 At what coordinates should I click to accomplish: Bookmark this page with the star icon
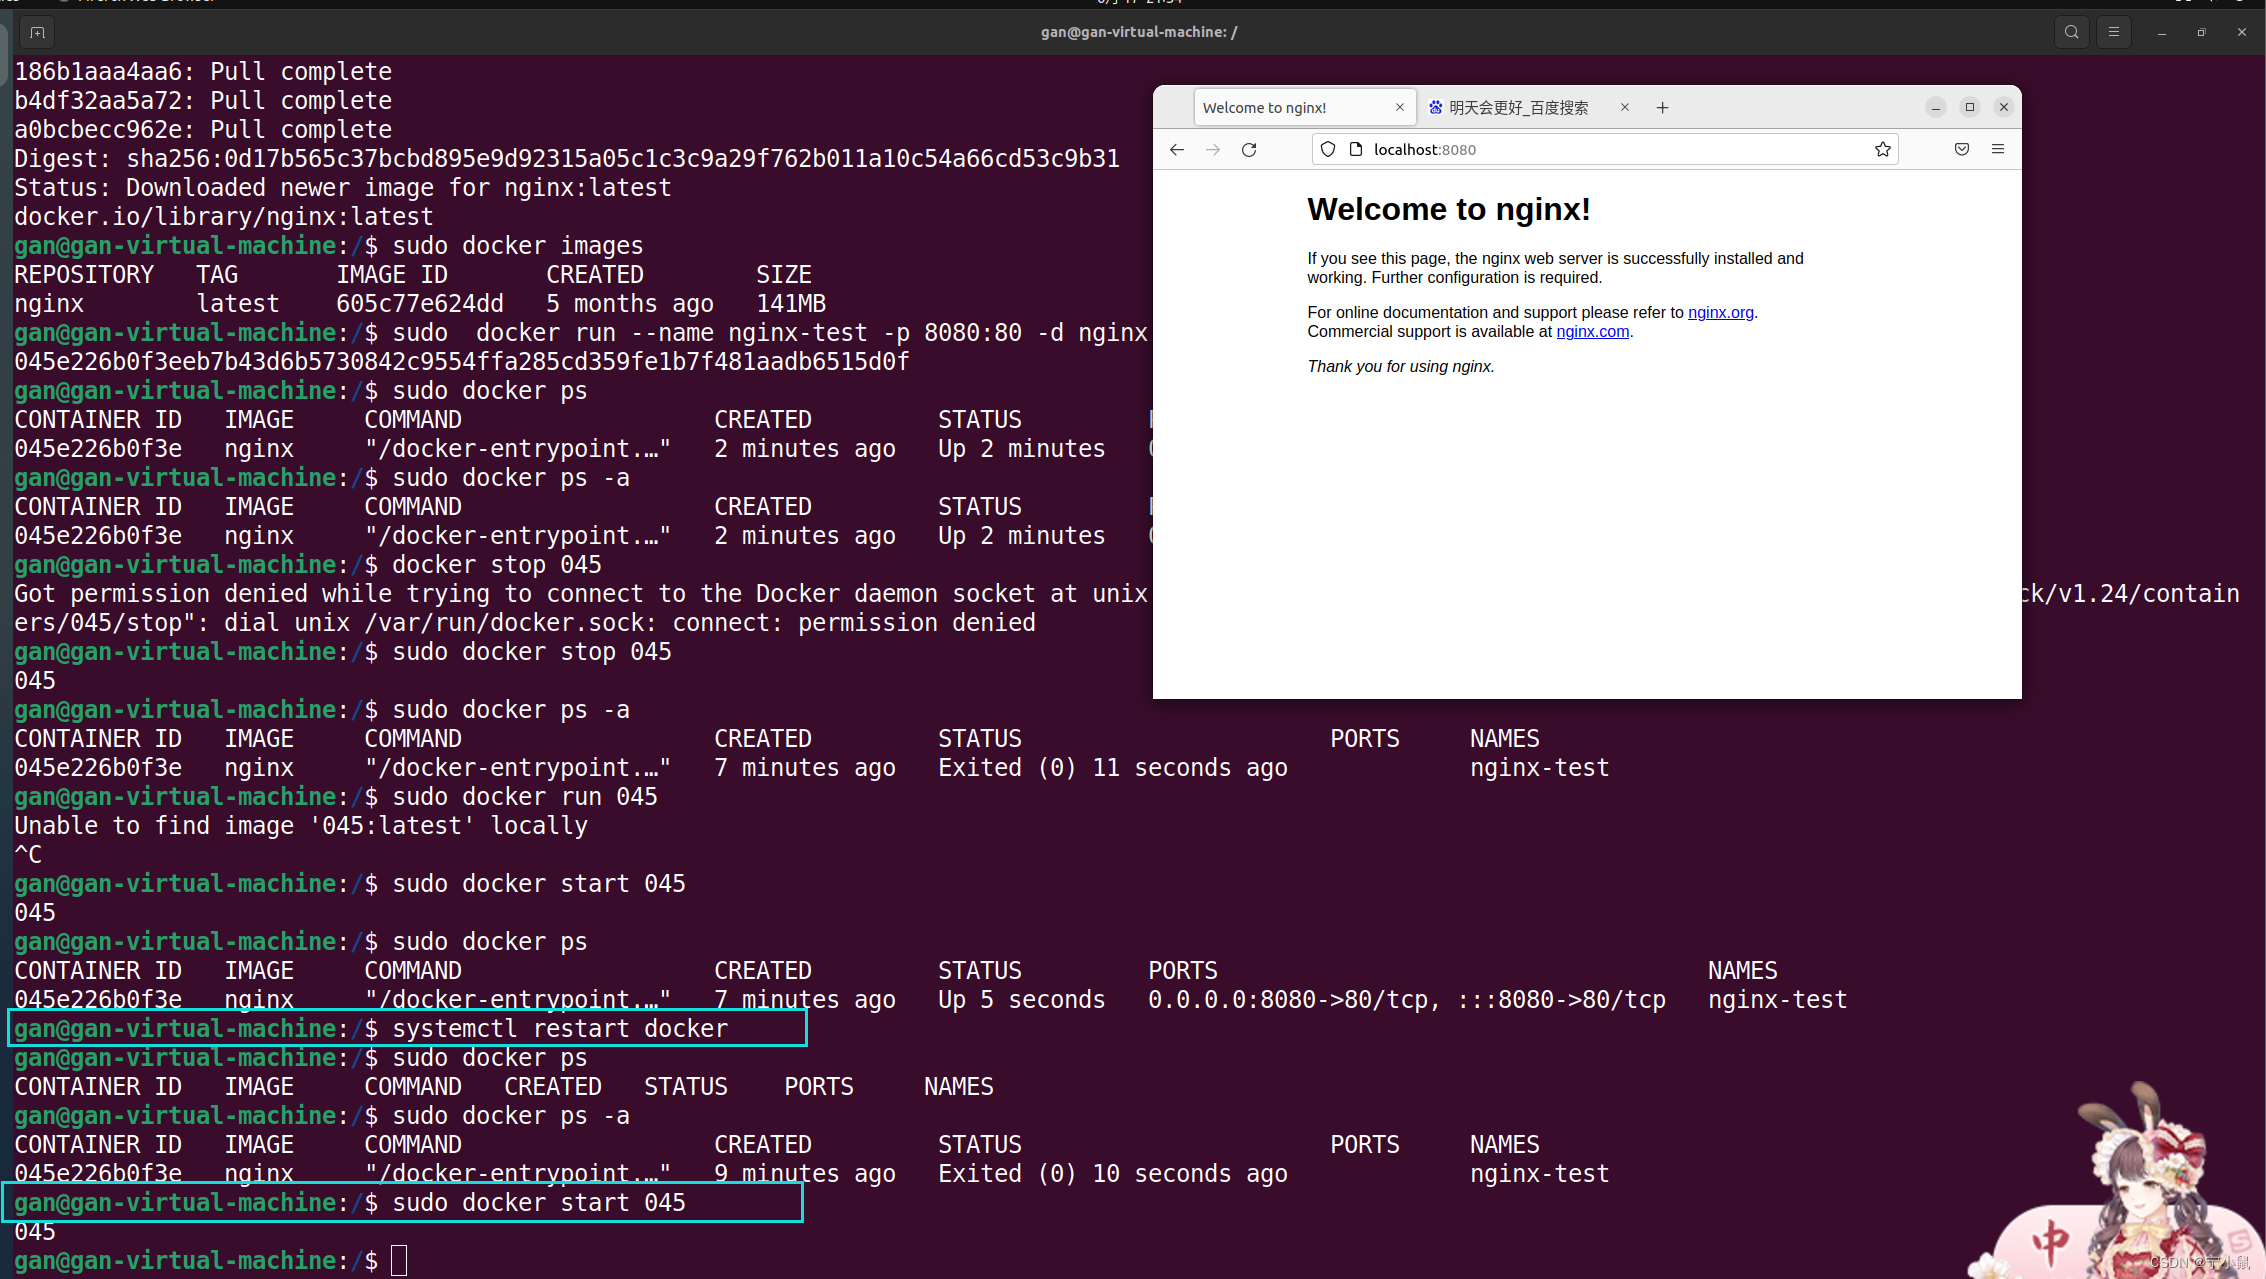[x=1883, y=149]
